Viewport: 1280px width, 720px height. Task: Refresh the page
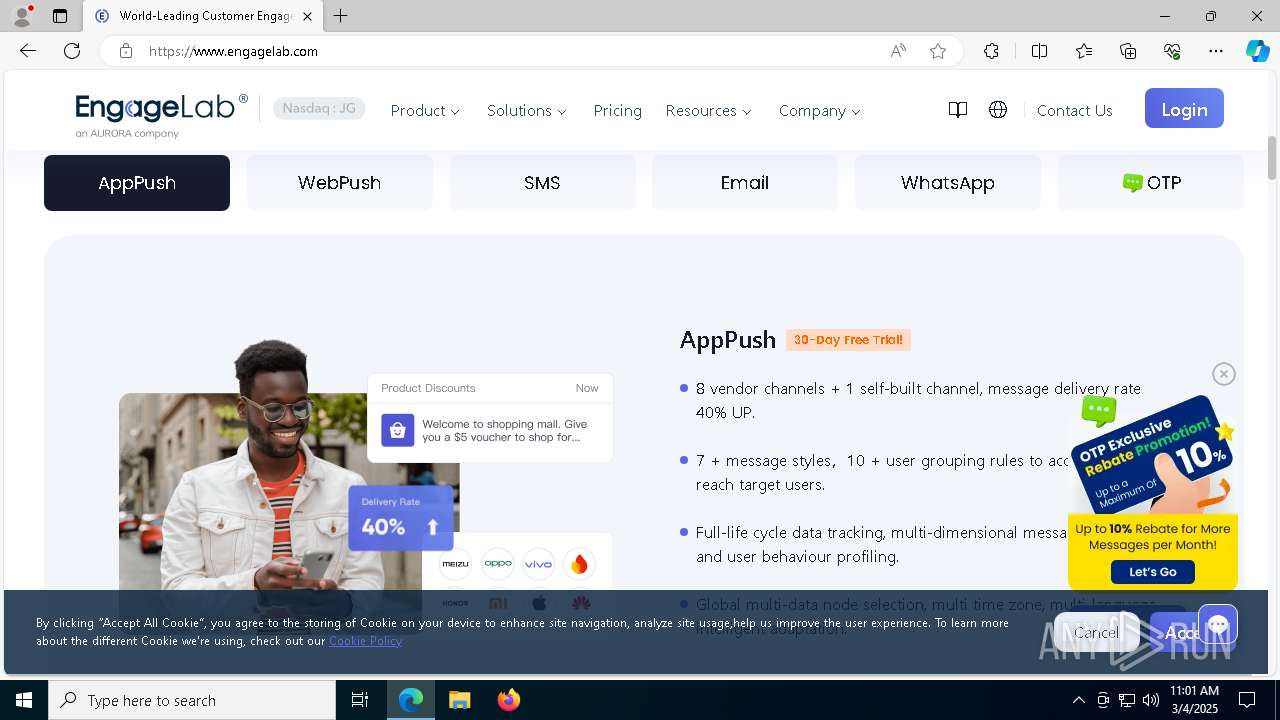tap(72, 51)
